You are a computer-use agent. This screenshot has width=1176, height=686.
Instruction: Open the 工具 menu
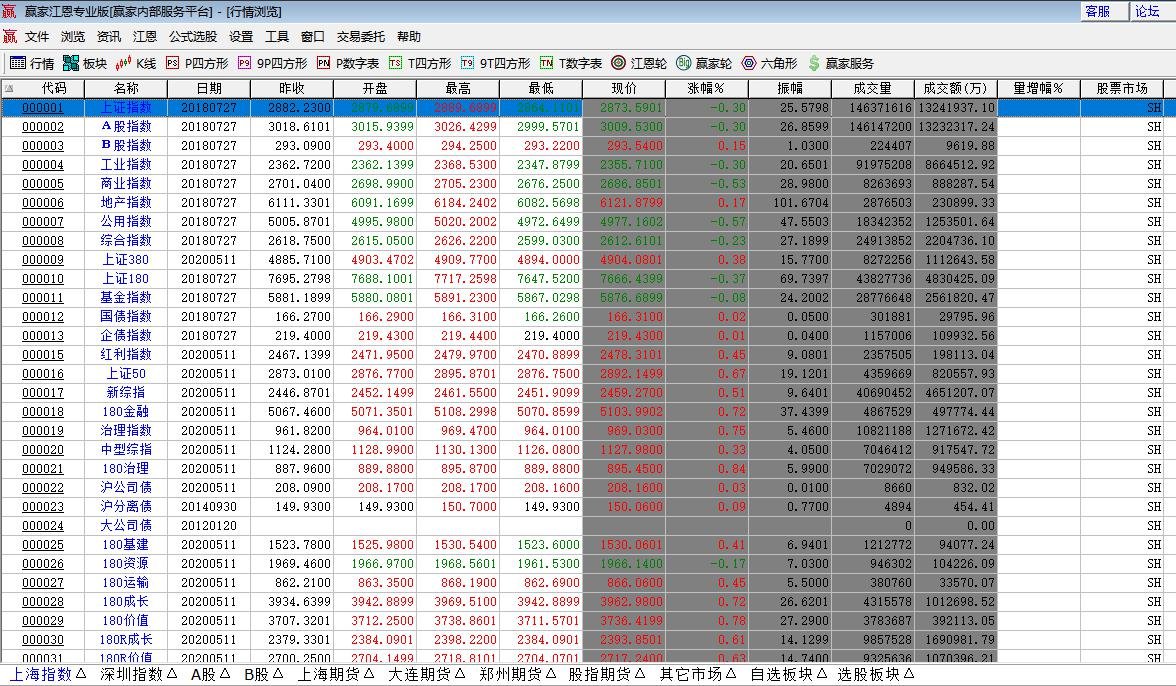coord(277,37)
